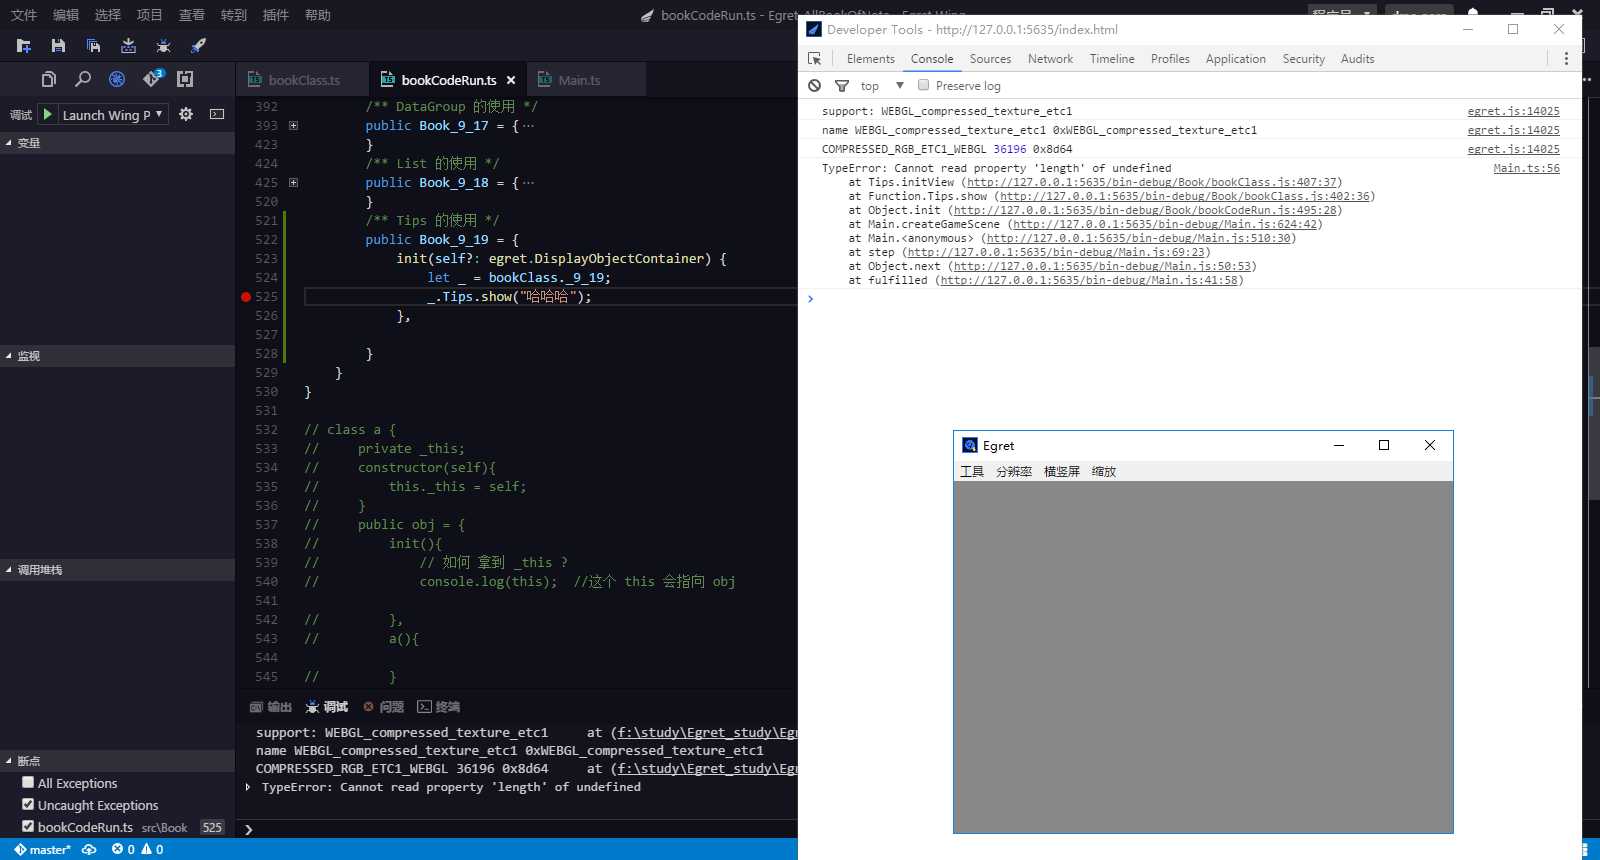Expand folded code at line 425

[x=293, y=183]
